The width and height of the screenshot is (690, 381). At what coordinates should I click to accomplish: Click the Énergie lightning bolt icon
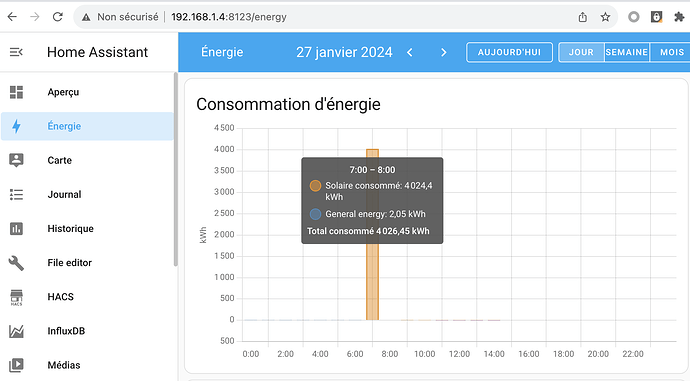(x=16, y=126)
